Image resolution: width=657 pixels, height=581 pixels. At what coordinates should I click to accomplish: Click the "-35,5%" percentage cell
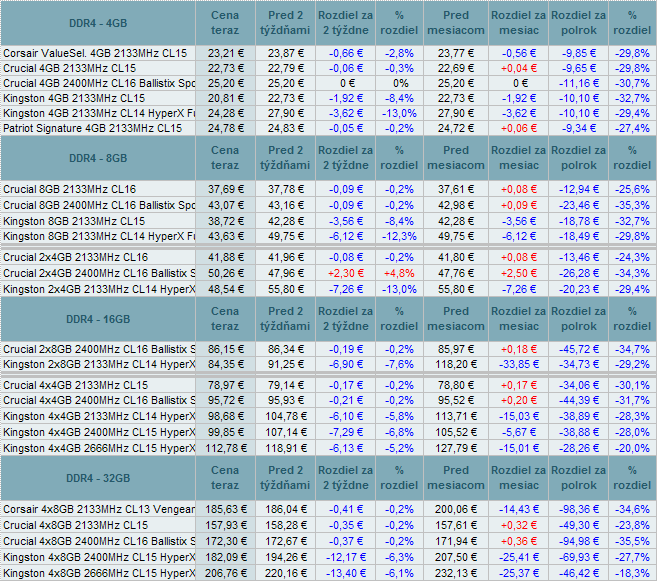pyautogui.click(x=632, y=541)
